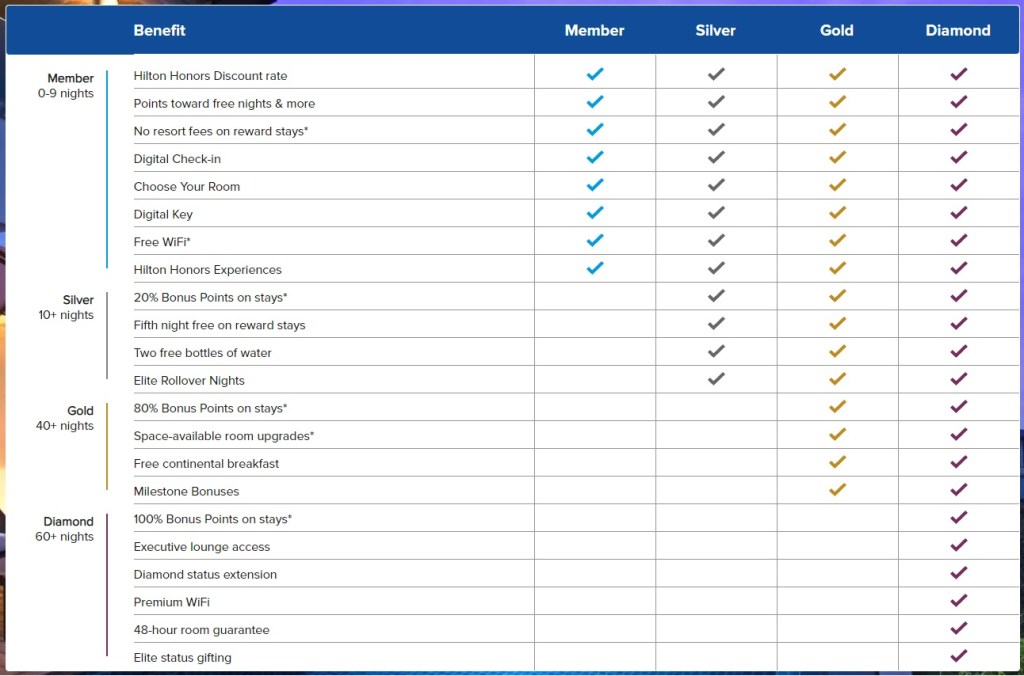Click Diamond checkmark for Executive lounge access

click(x=959, y=545)
